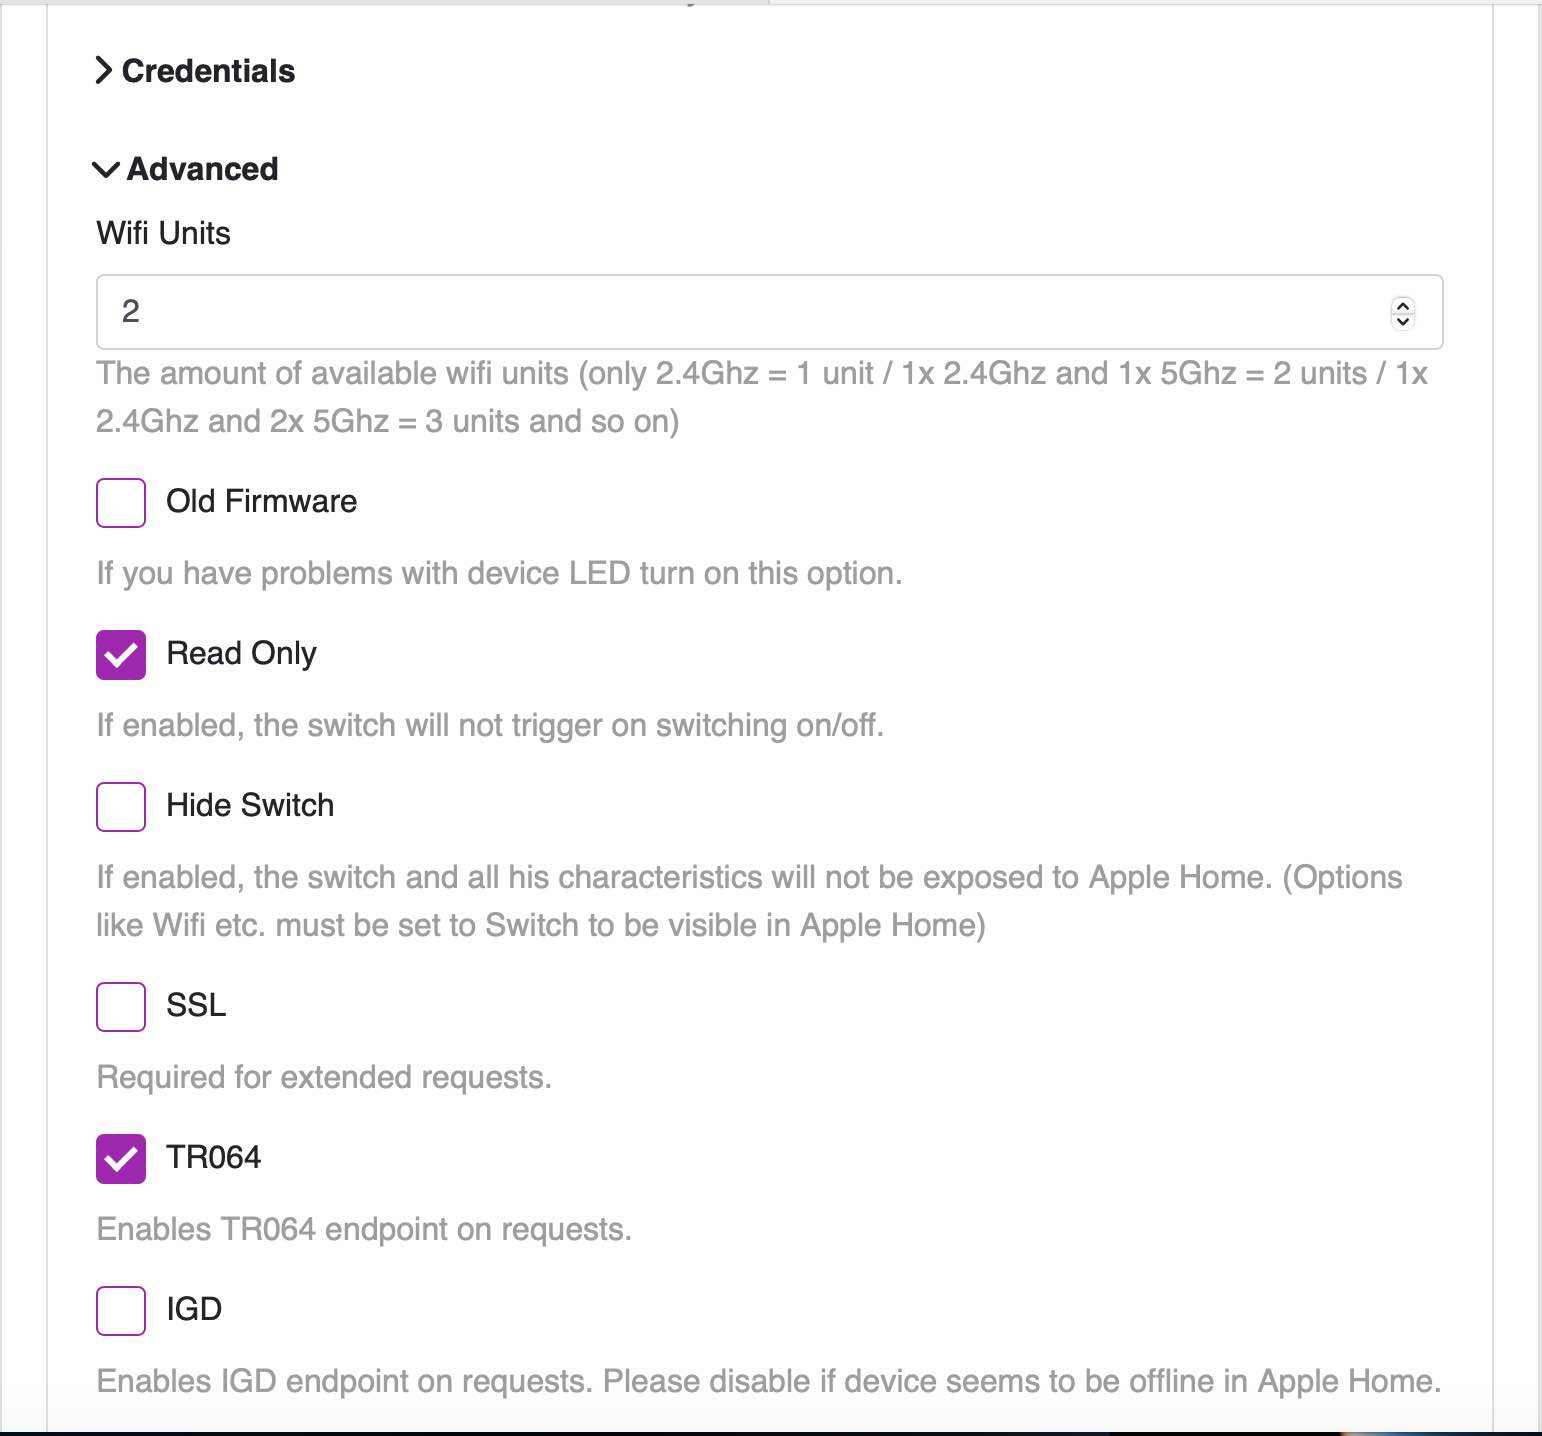
Task: Click the Read Only label text
Action: [x=241, y=653]
